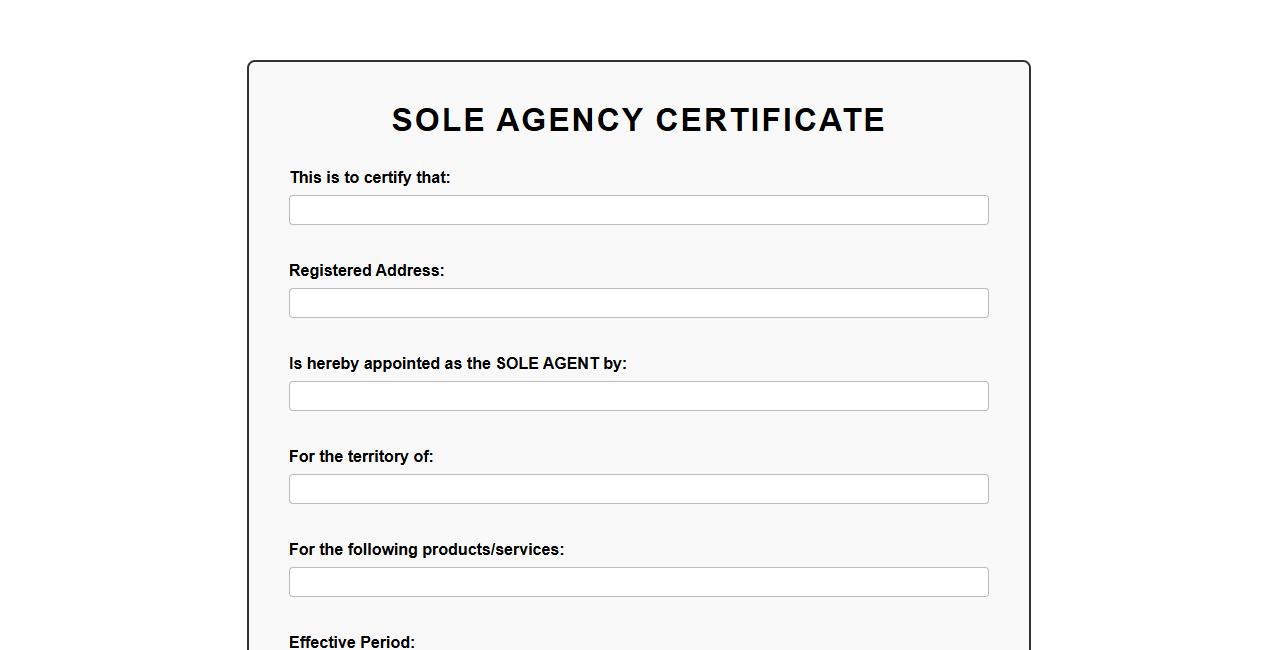The height and width of the screenshot is (650, 1278).
Task: Click the "Registered Address:" label
Action: pos(366,271)
